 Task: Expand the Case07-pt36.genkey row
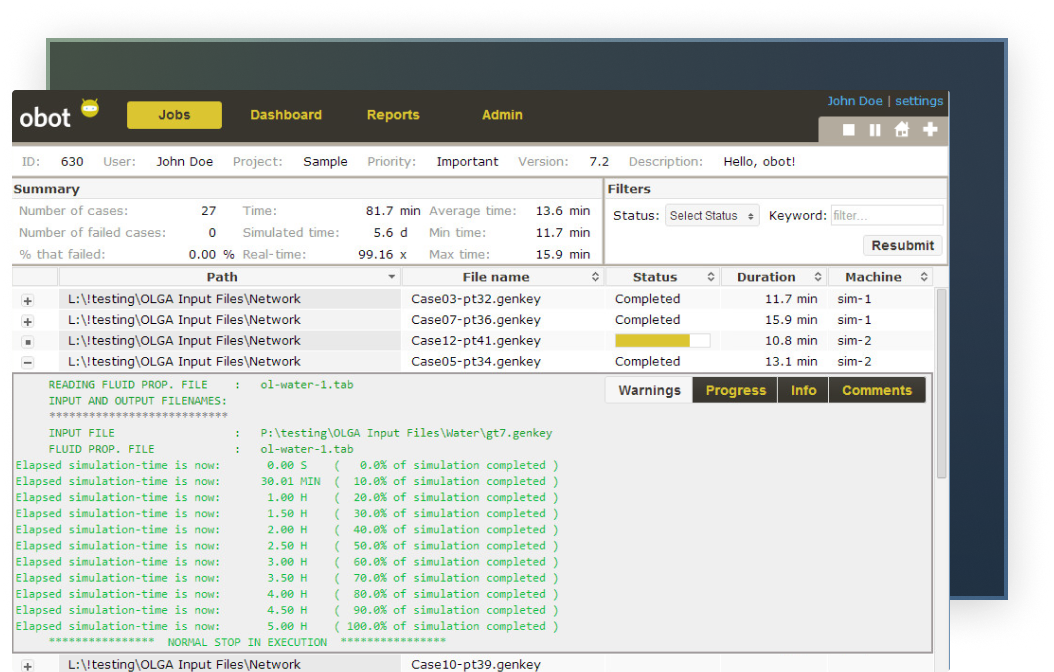click(x=27, y=321)
